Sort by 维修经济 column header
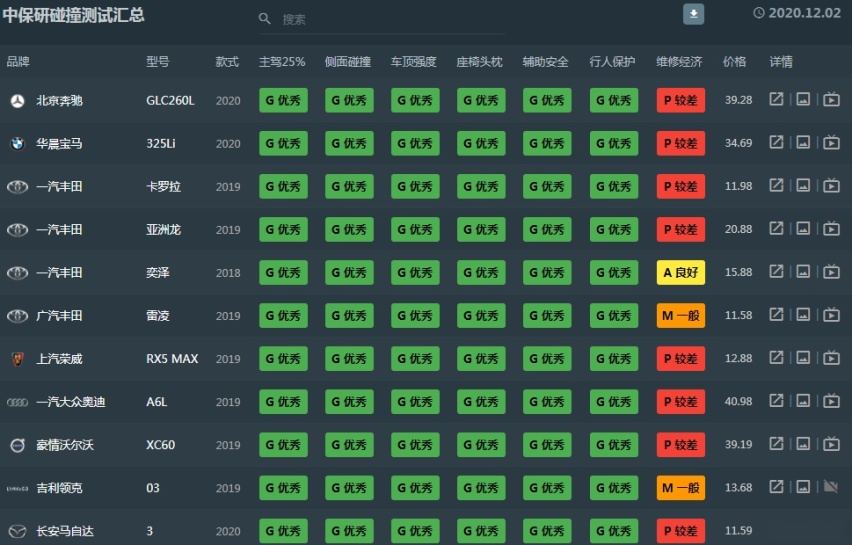 [x=679, y=61]
